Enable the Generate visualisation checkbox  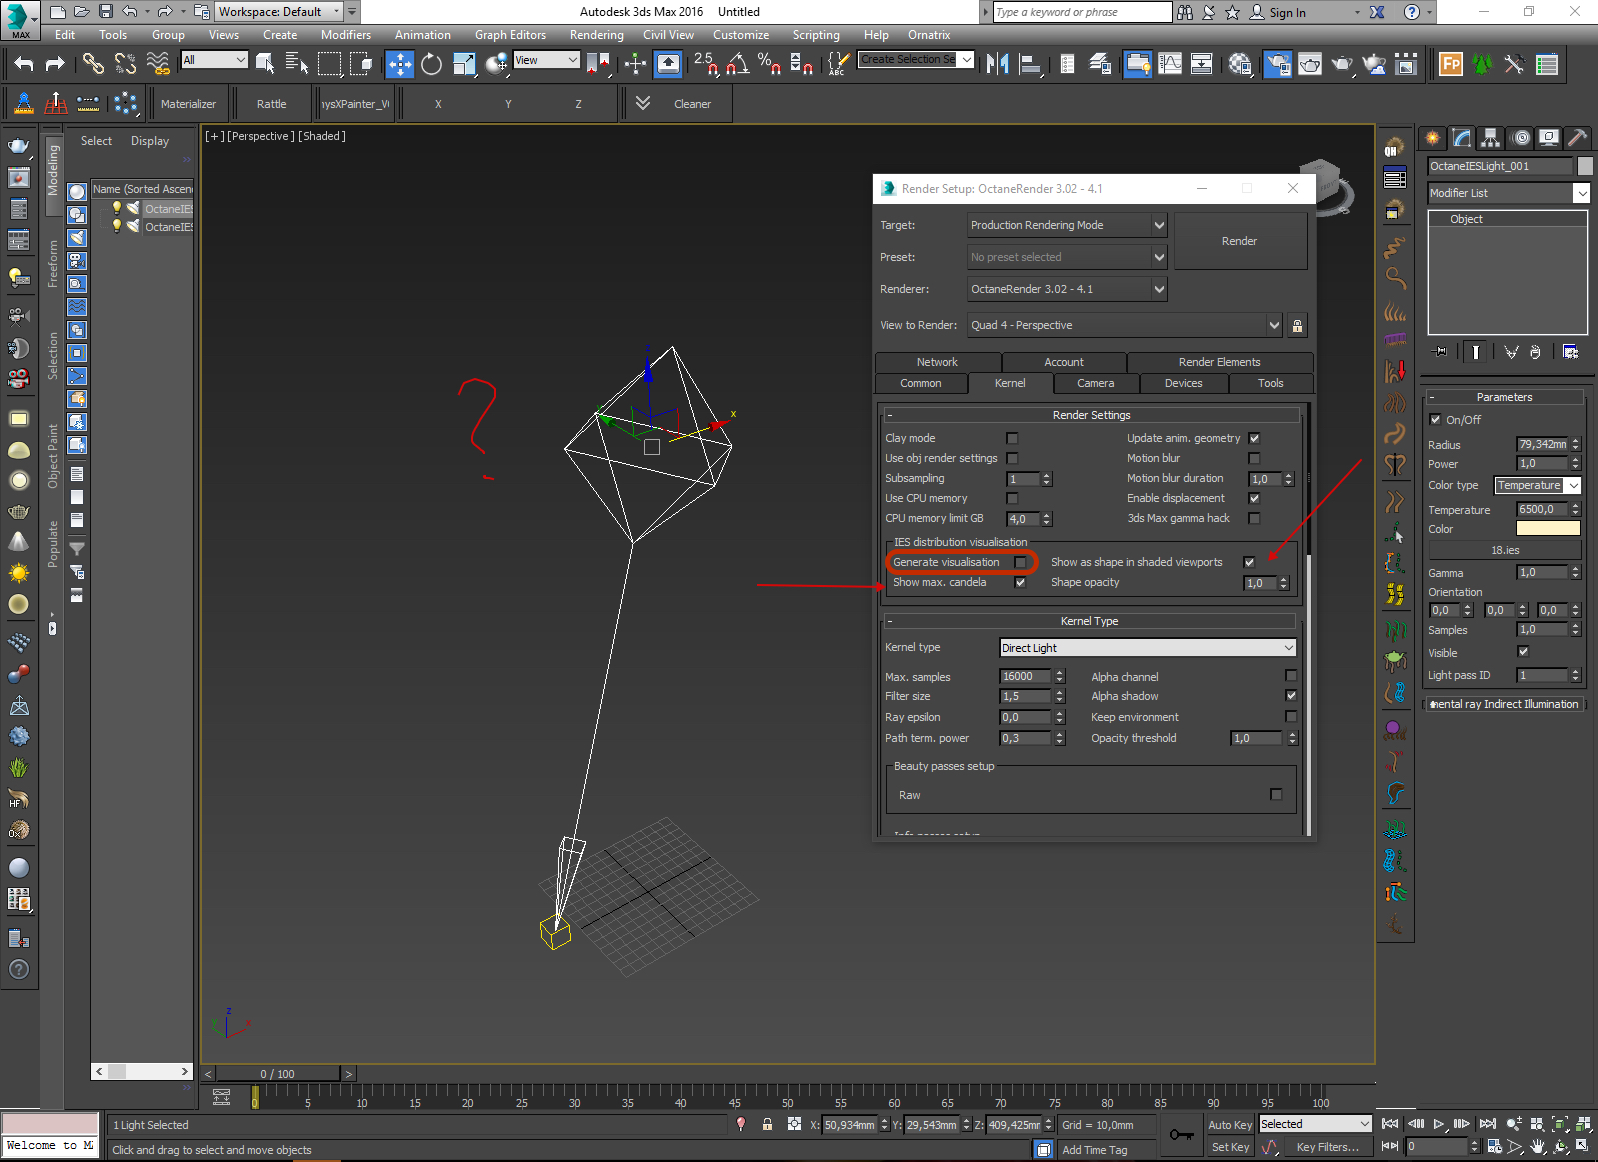1020,562
